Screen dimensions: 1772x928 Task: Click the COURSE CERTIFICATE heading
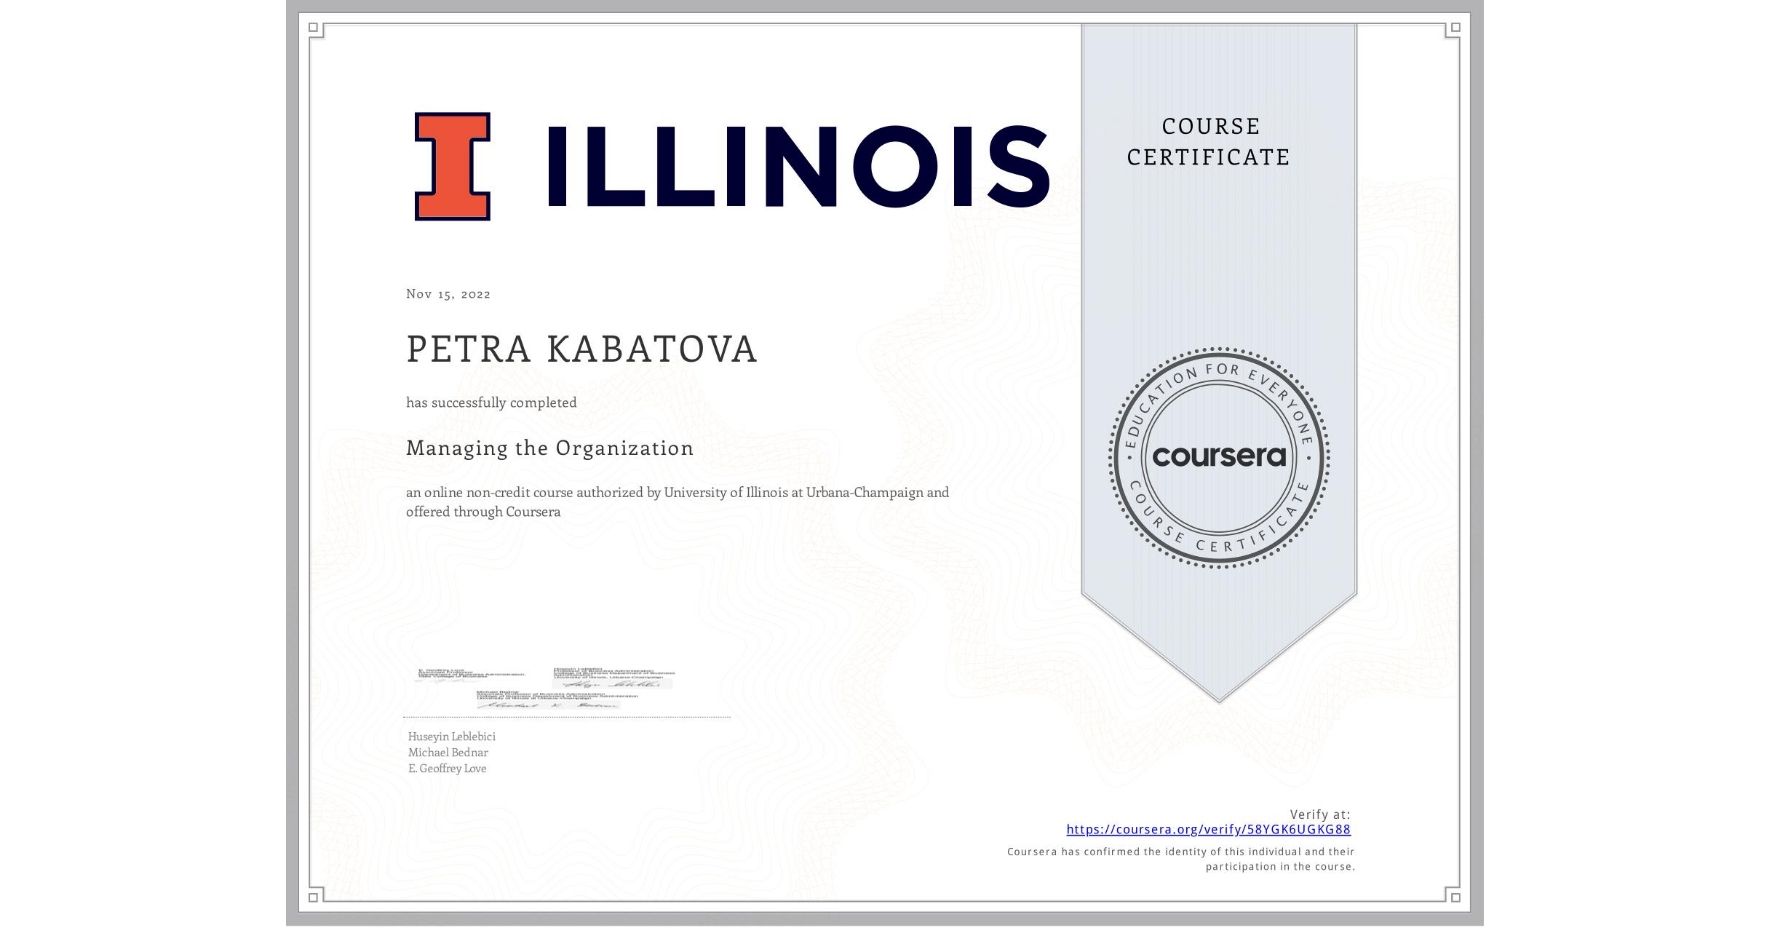pos(1209,141)
